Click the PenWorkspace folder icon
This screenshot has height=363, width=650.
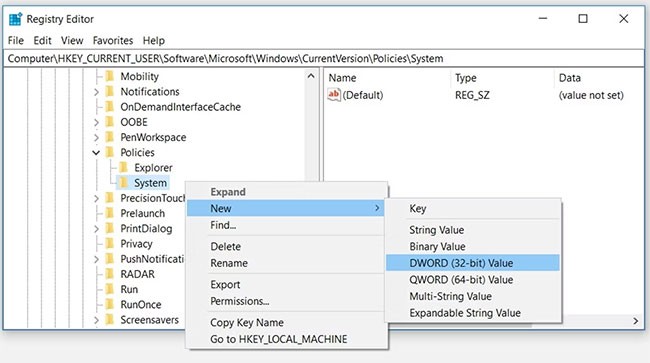point(110,137)
